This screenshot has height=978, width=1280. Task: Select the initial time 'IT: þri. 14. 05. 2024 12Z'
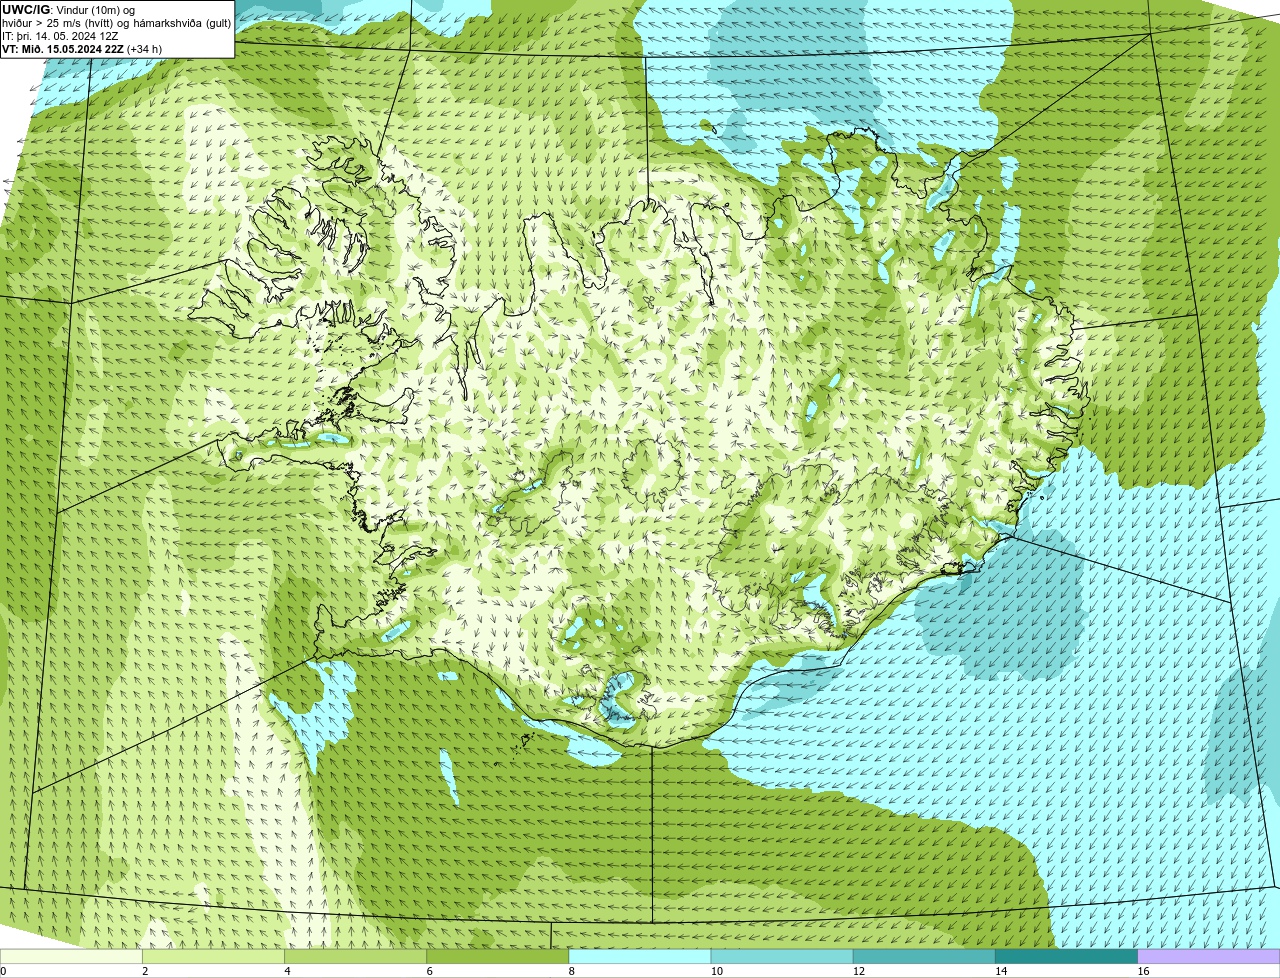point(61,36)
